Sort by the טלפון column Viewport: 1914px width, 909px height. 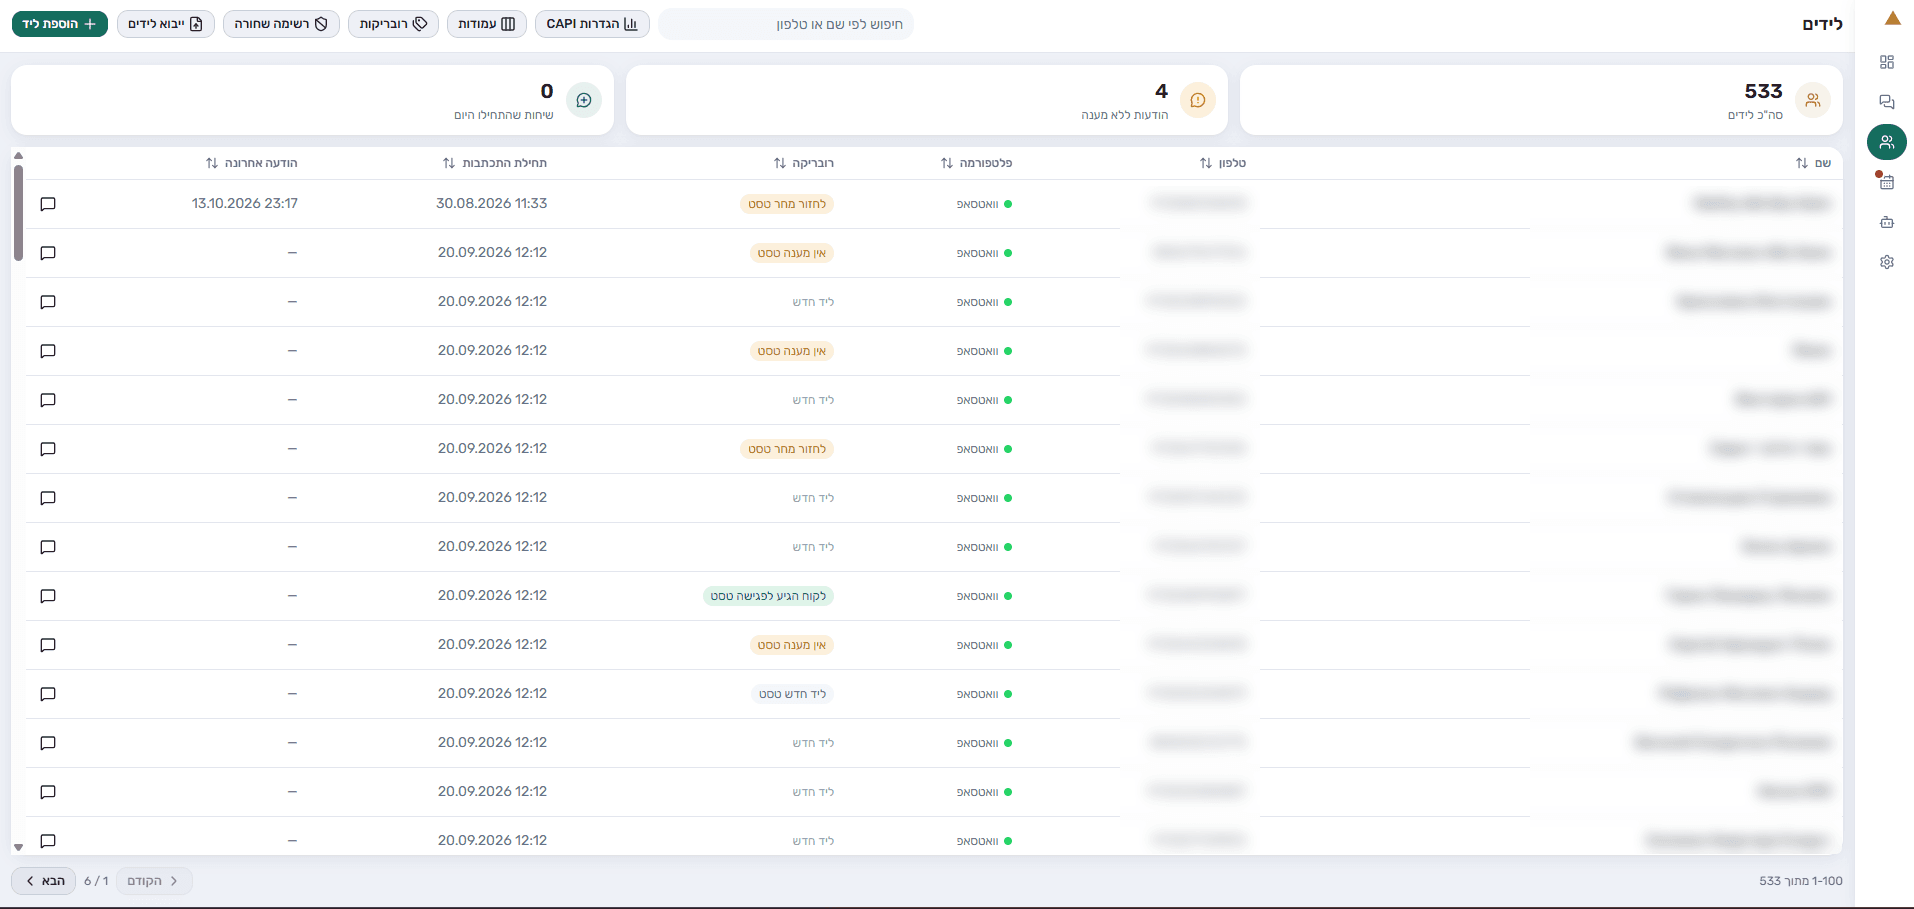[x=1222, y=163]
